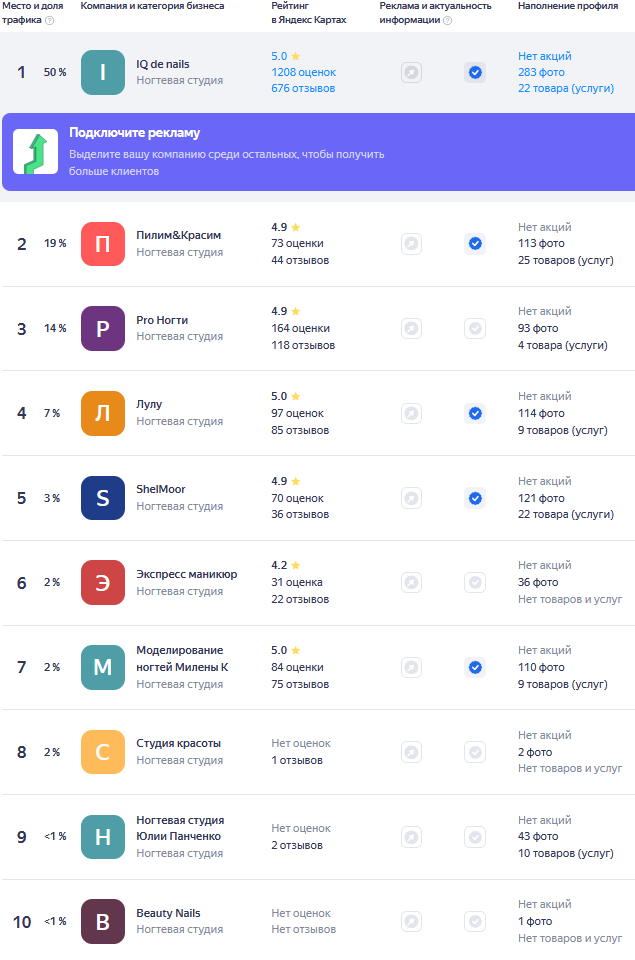Click the Пилим&Красим red avatar icon

[103, 244]
